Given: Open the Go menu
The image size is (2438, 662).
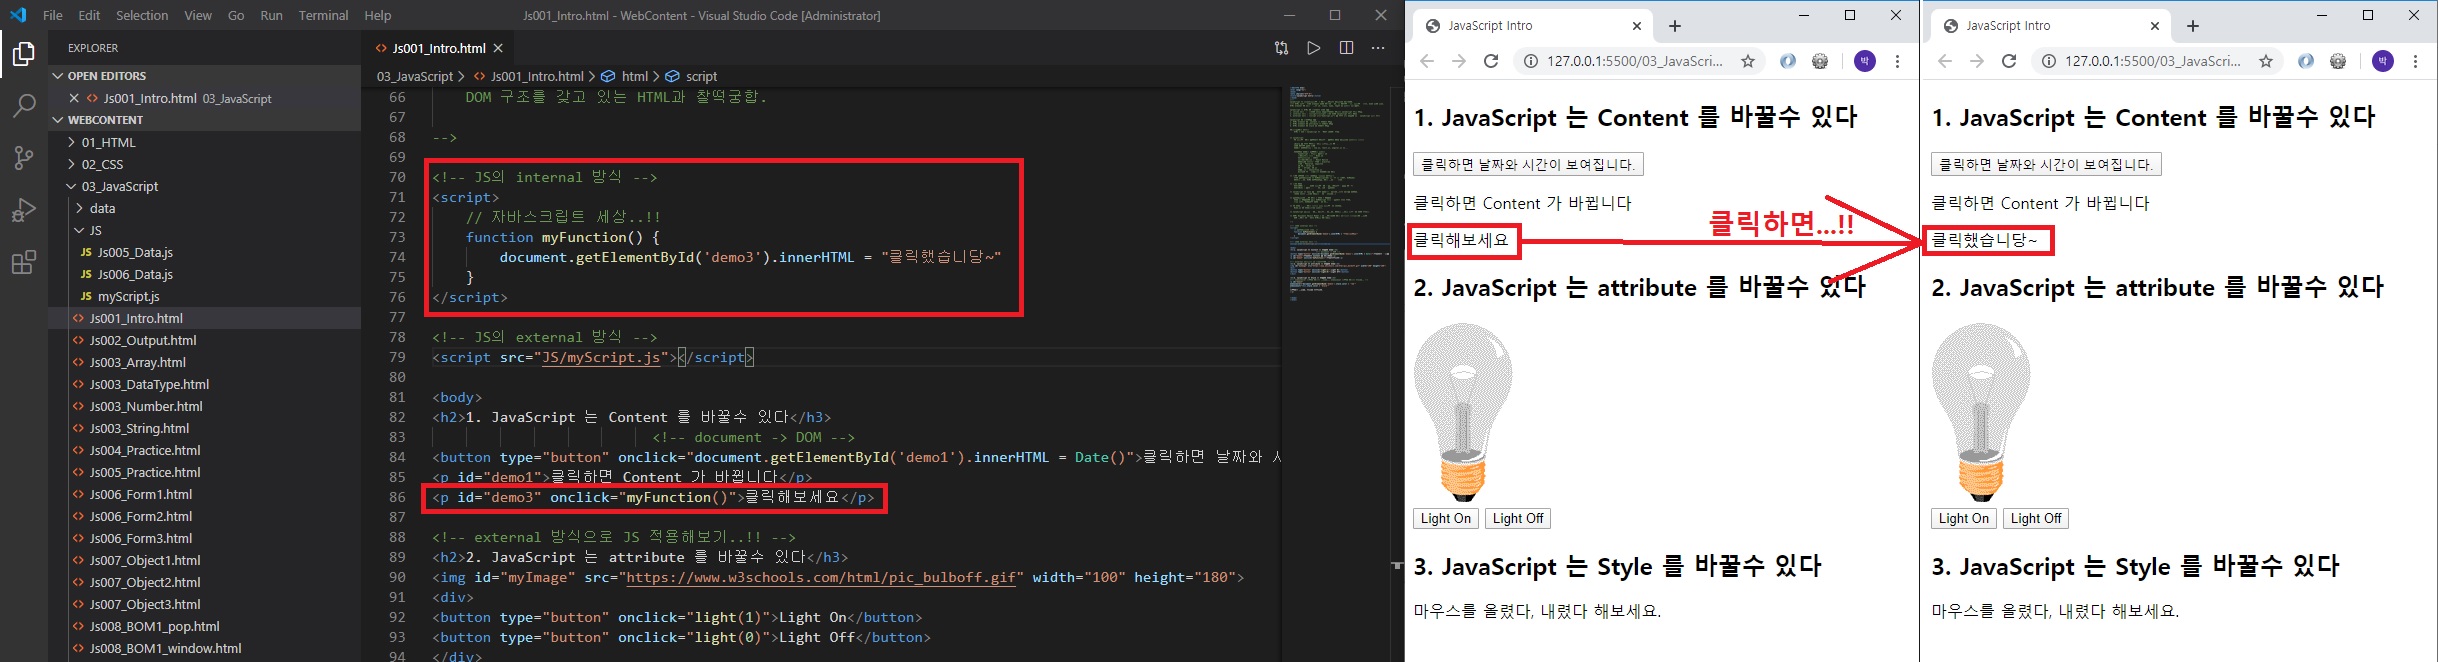Looking at the screenshot, I should point(236,15).
